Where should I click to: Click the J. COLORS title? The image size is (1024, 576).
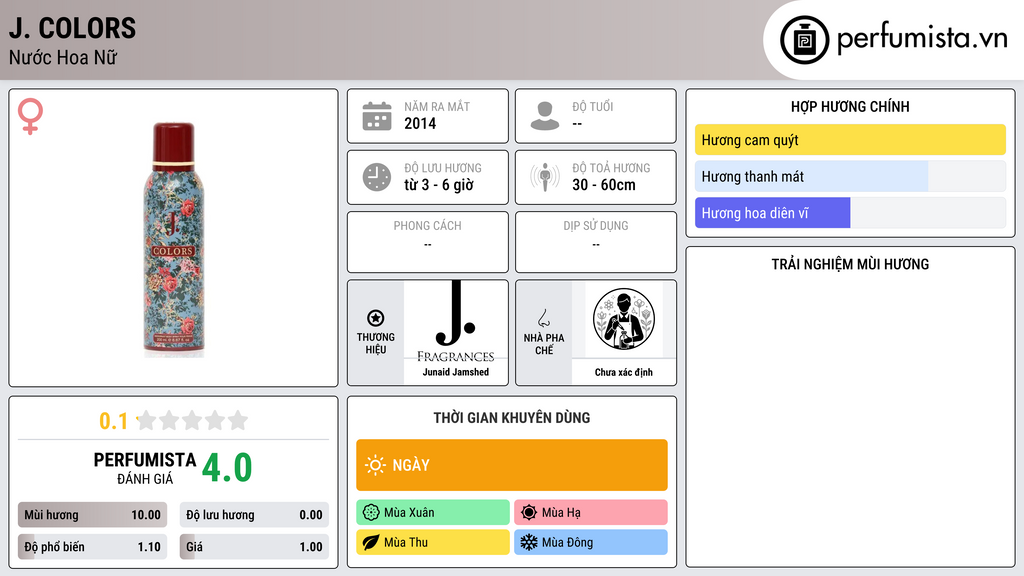click(x=72, y=28)
